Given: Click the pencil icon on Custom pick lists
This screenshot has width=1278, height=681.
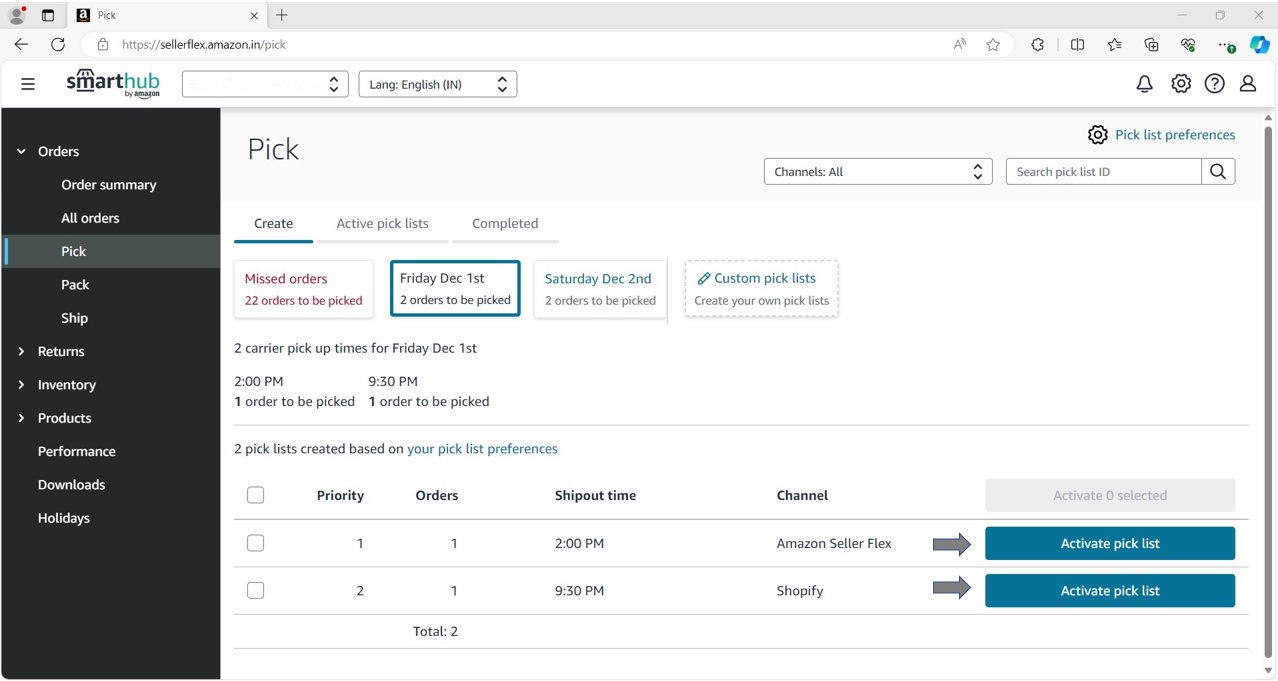Looking at the screenshot, I should coord(703,279).
